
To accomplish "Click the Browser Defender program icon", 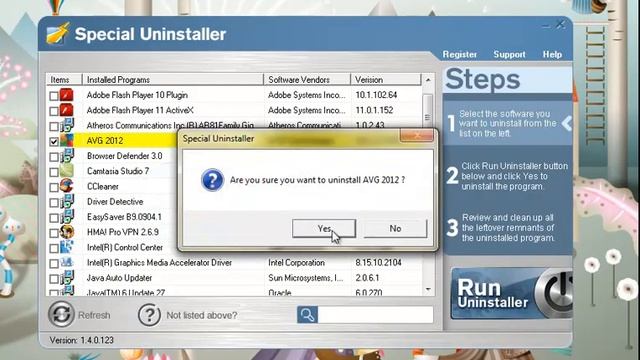I will [67, 156].
